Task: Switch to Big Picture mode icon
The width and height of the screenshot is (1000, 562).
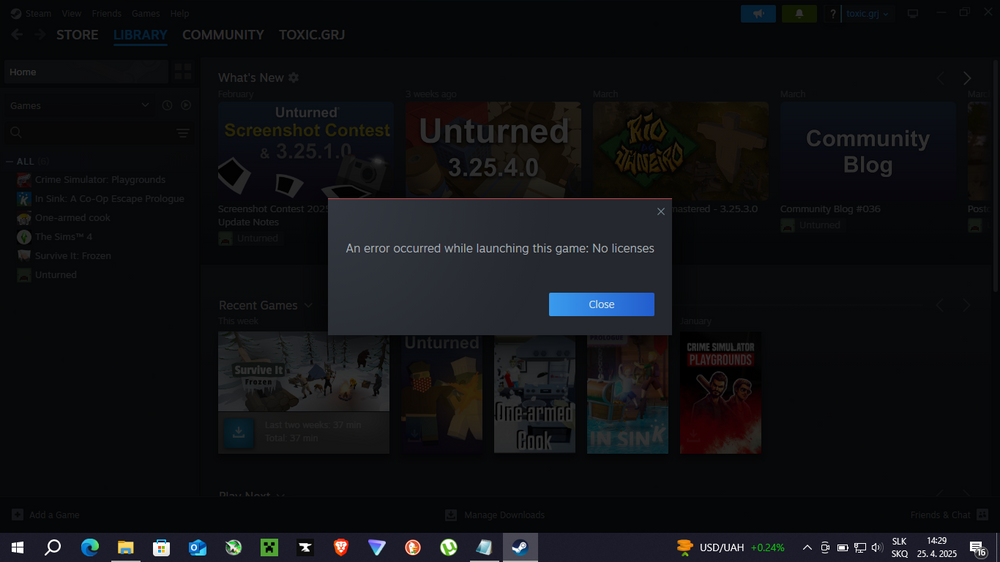Action: click(x=913, y=13)
